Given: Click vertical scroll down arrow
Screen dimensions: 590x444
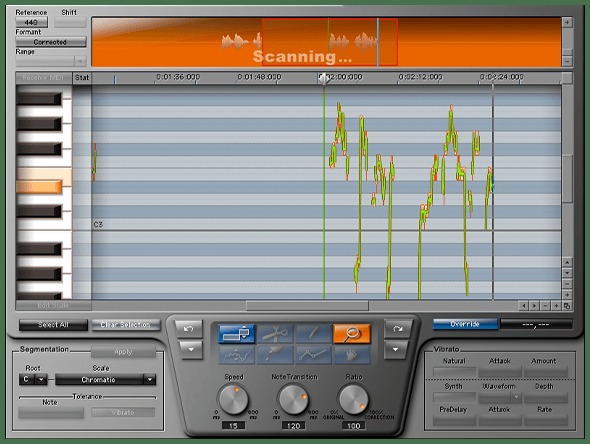Looking at the screenshot, I should 567,273.
